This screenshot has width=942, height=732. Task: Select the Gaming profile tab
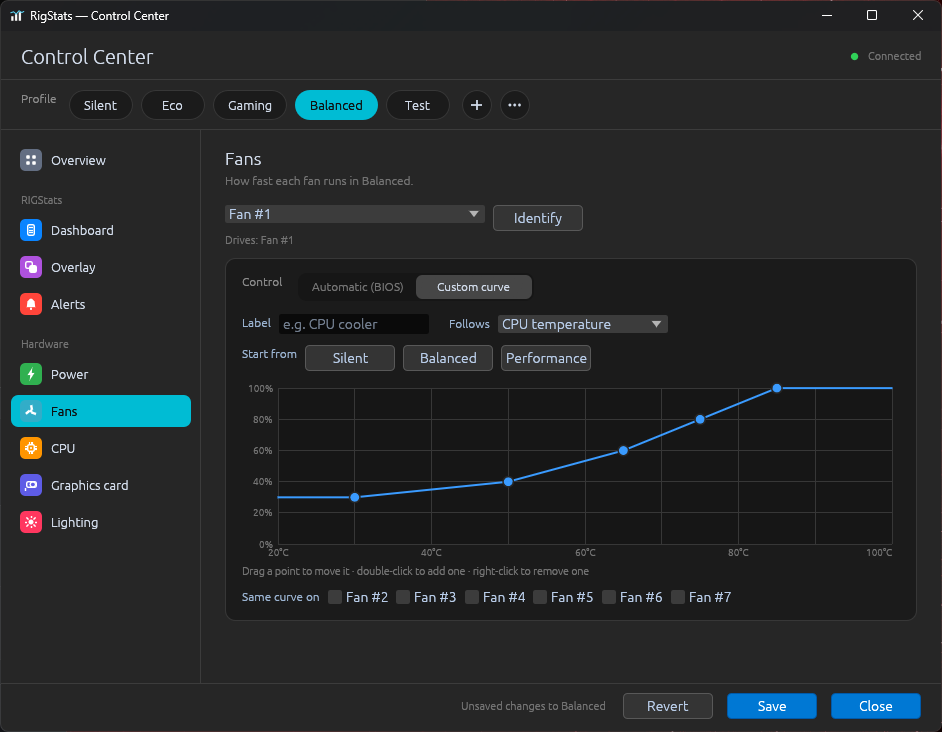250,105
